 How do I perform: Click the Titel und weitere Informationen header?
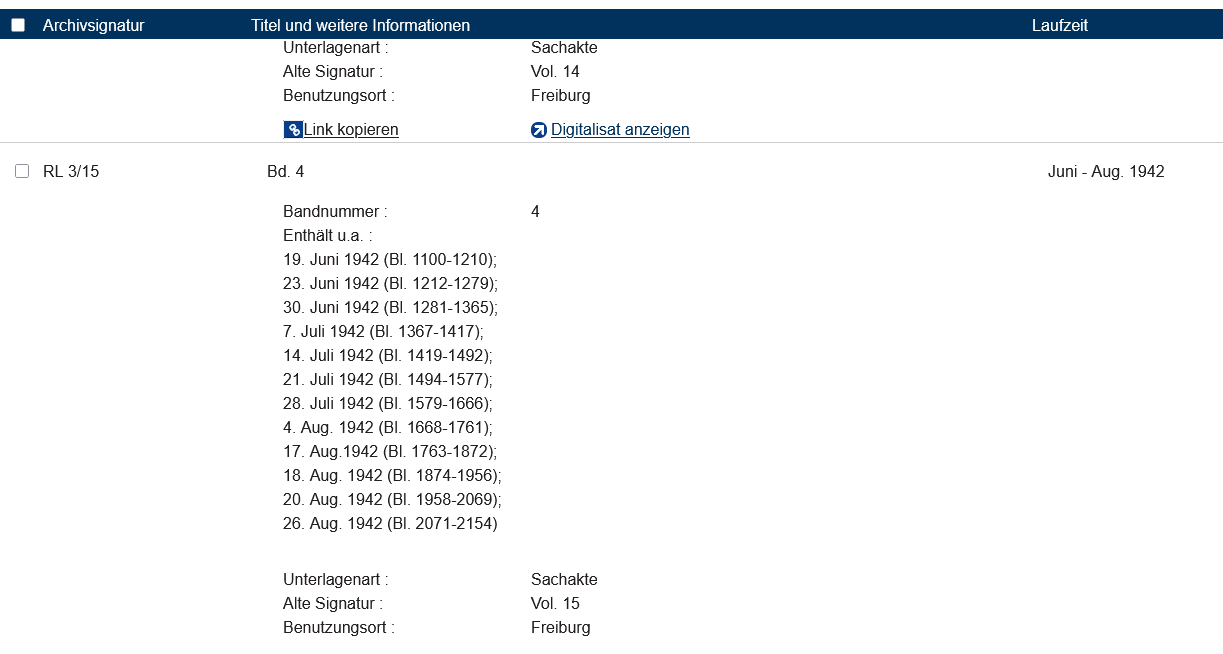click(360, 25)
